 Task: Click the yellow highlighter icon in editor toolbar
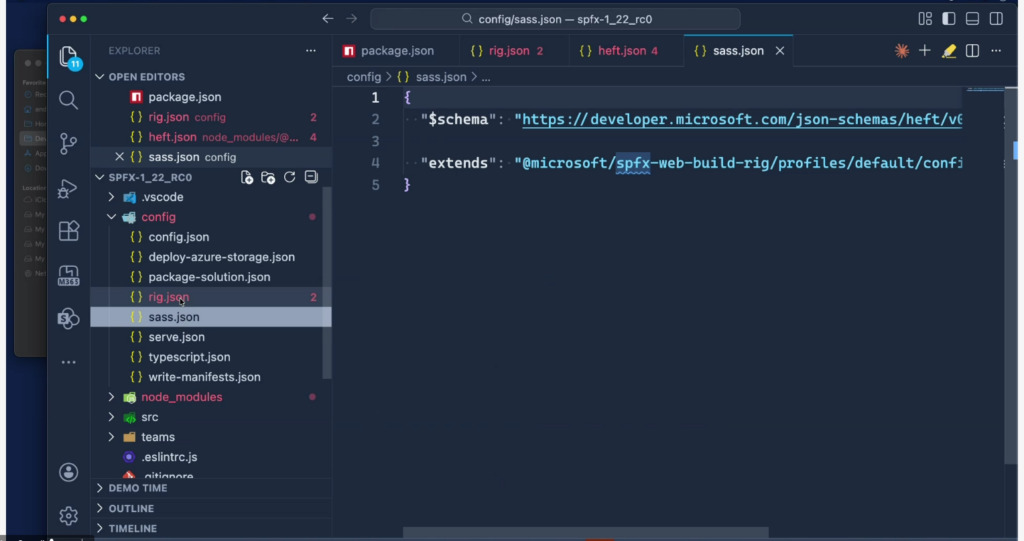(948, 51)
